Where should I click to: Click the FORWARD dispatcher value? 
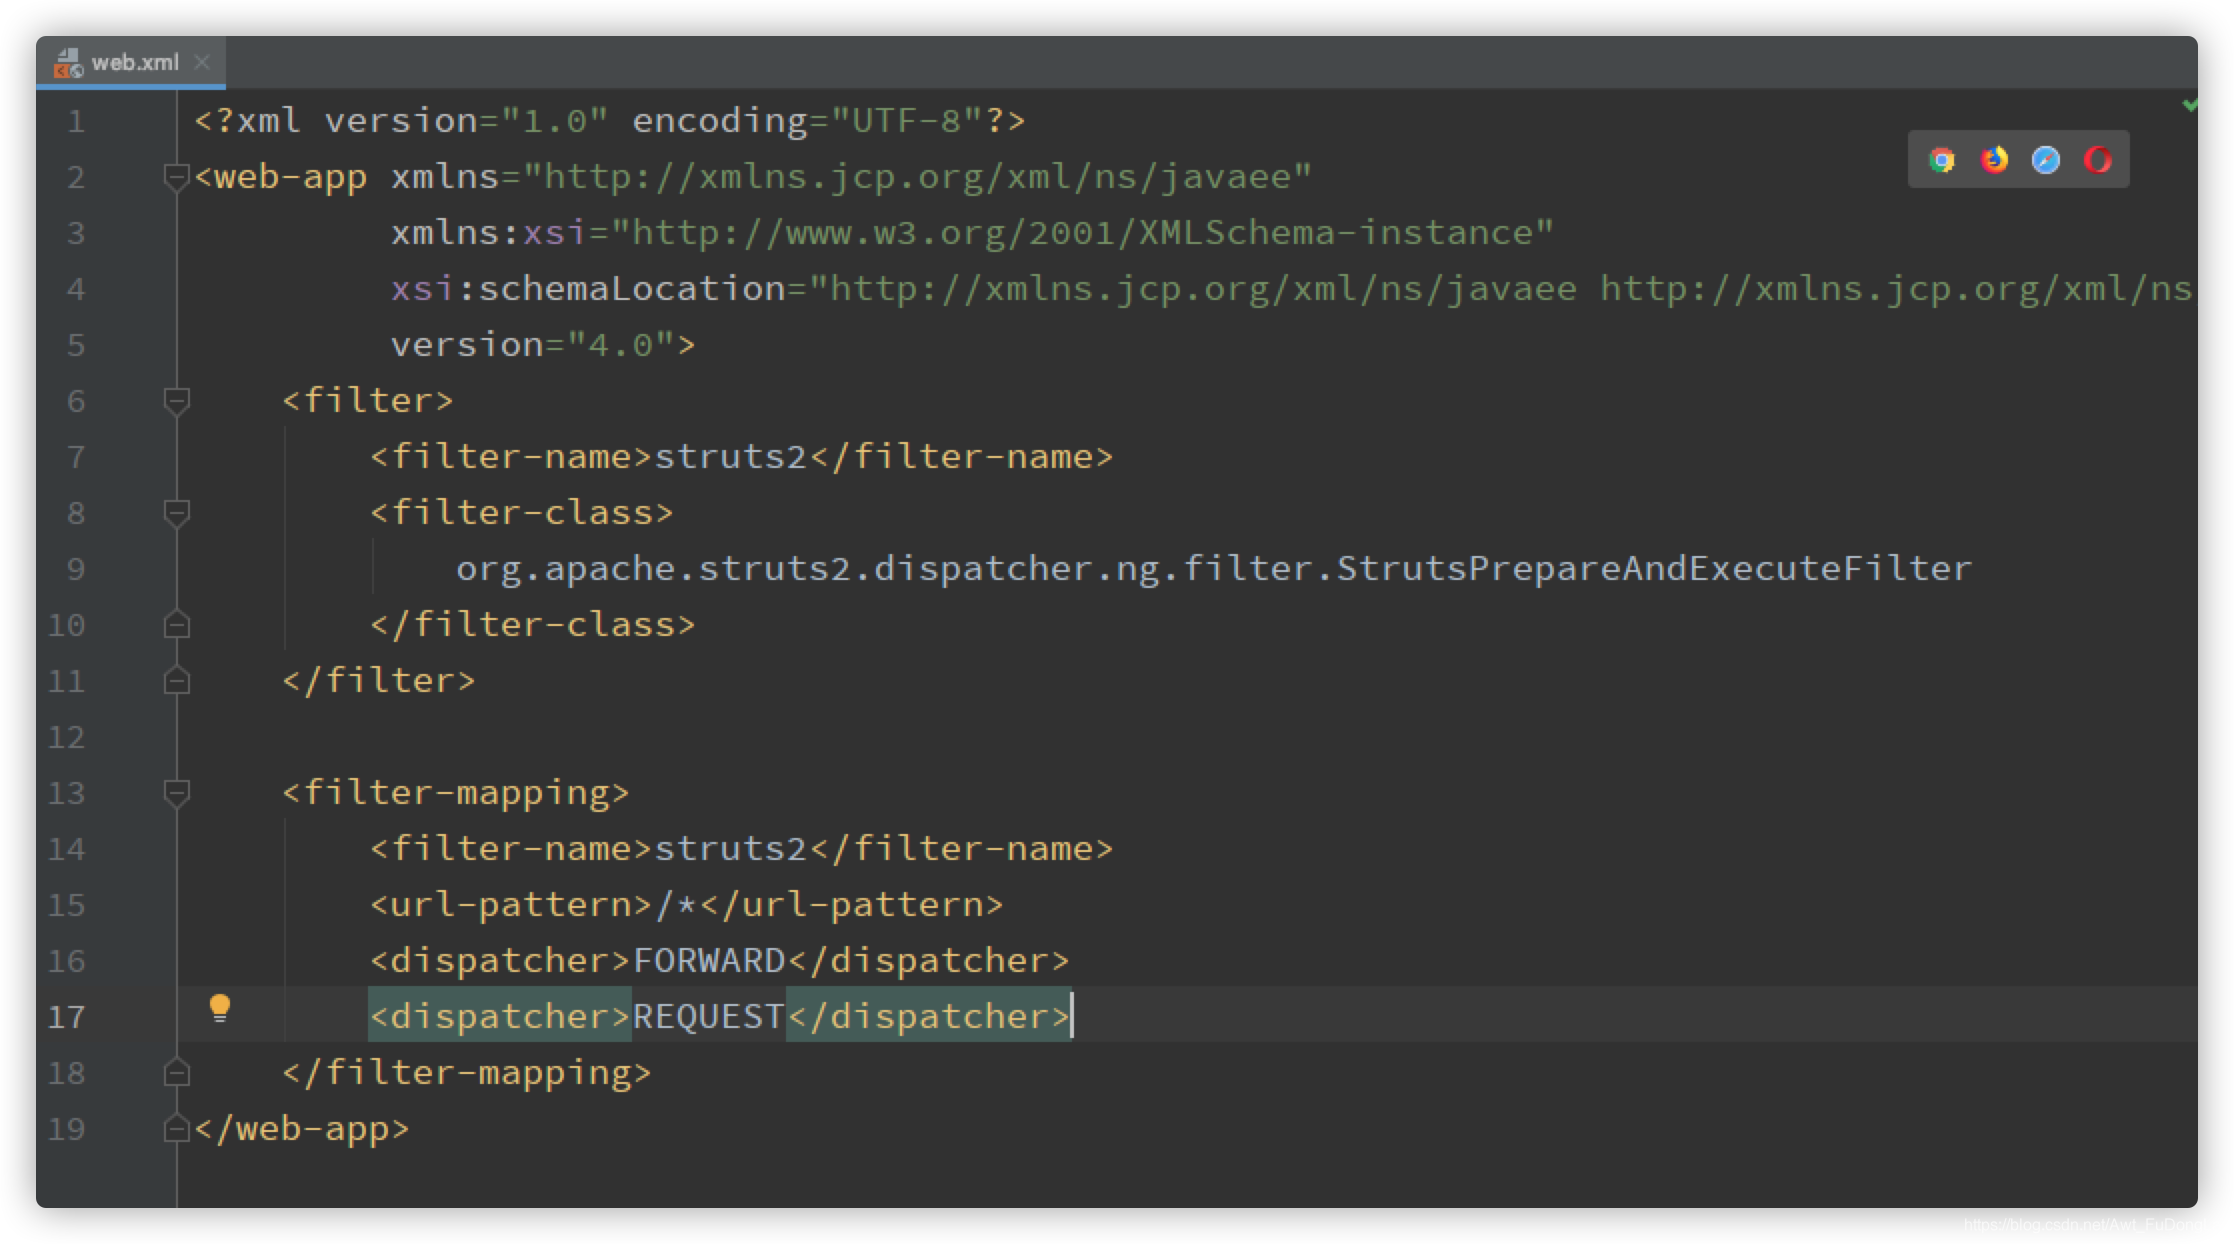(709, 961)
